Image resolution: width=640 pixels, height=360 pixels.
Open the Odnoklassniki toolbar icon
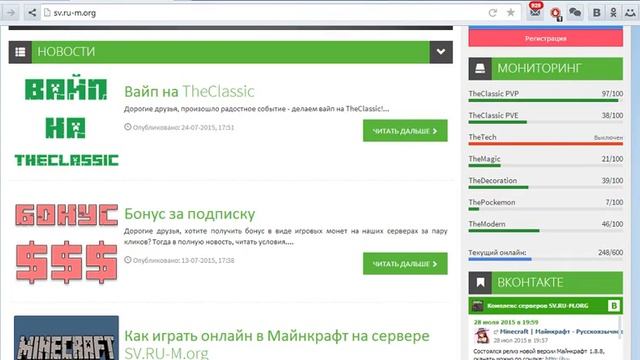[x=613, y=13]
